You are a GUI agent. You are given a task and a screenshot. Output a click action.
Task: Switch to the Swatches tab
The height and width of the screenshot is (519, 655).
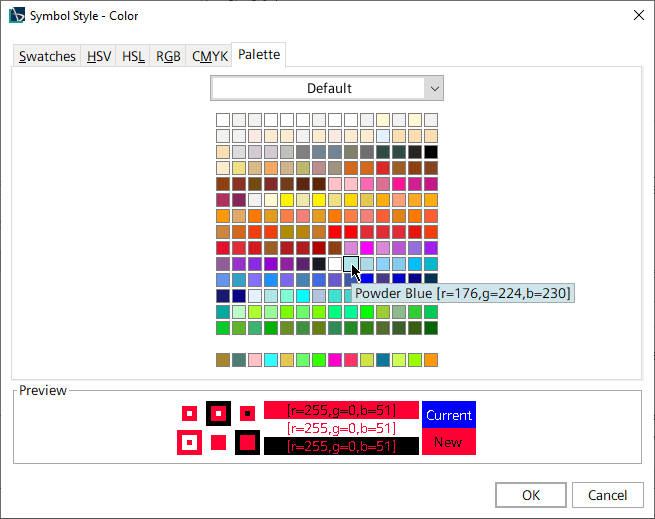point(47,56)
